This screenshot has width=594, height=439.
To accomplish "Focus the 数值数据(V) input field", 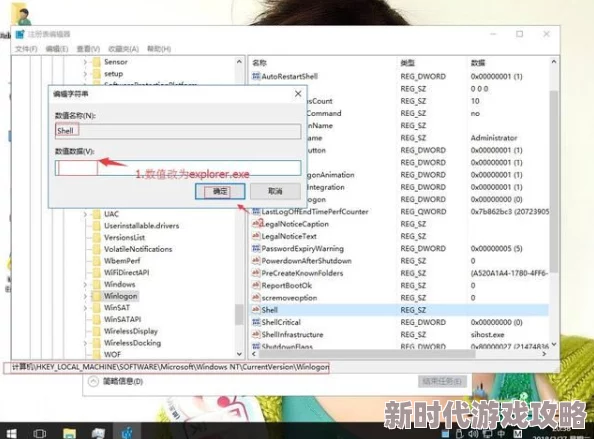I will (x=178, y=168).
